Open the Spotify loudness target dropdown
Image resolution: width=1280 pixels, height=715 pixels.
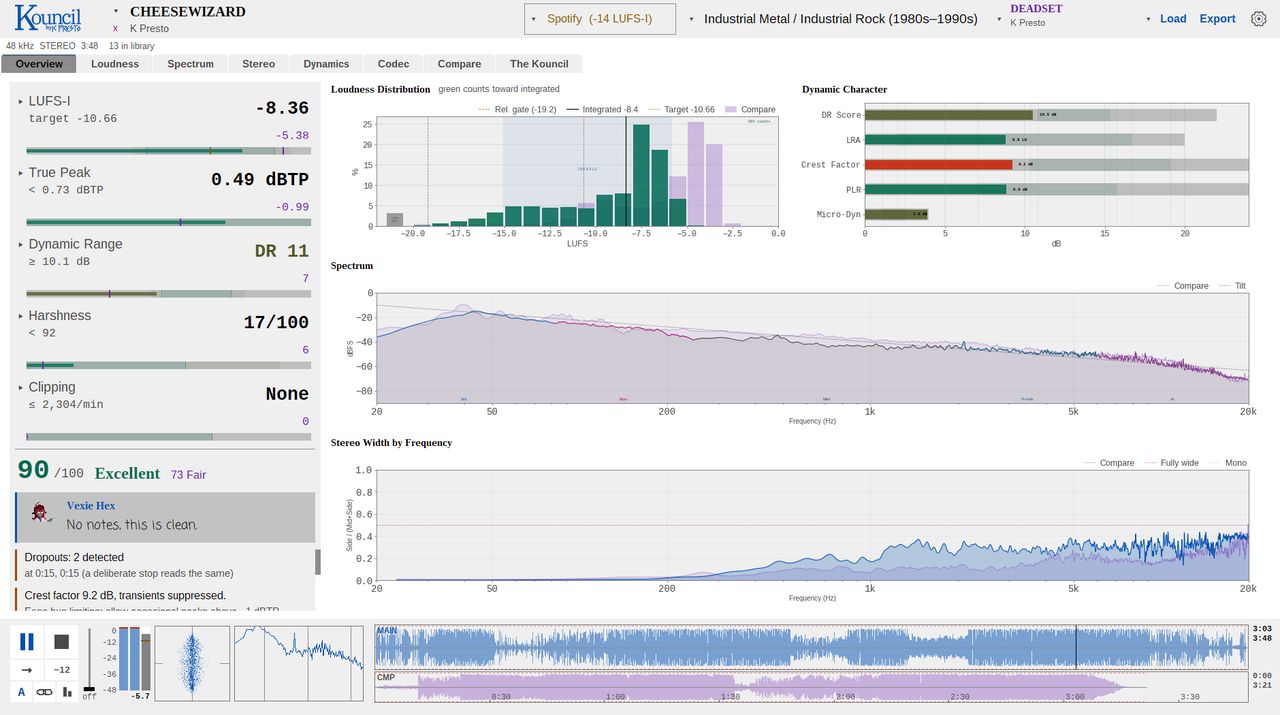pos(600,19)
